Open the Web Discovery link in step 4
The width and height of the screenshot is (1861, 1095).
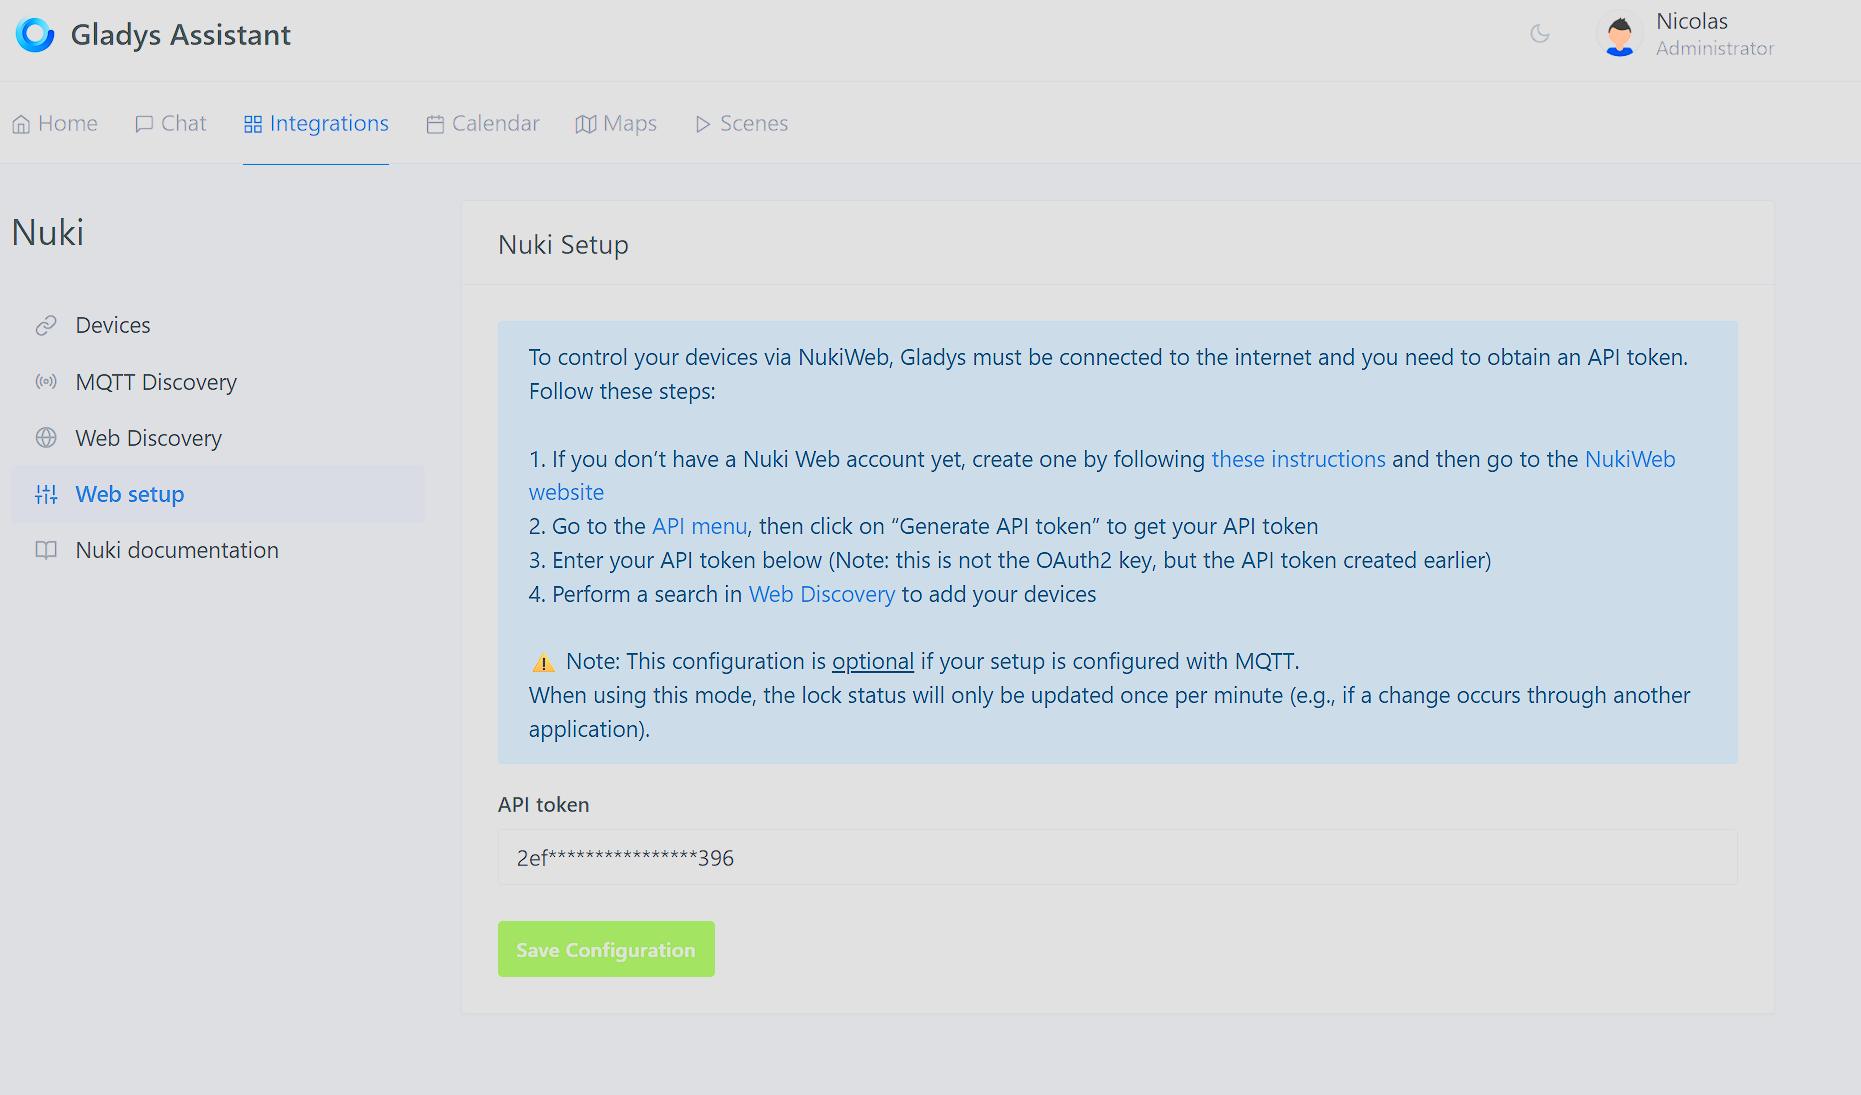821,593
